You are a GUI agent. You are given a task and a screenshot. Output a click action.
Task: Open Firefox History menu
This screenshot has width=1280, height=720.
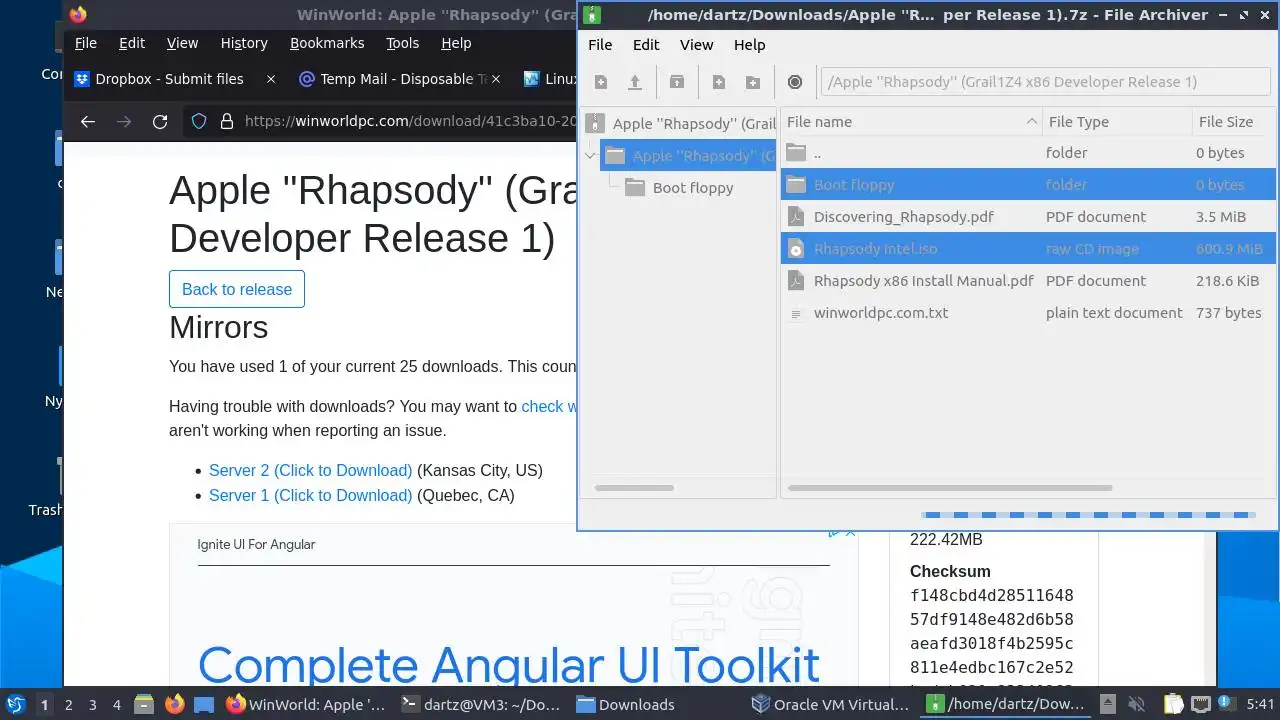tap(244, 43)
